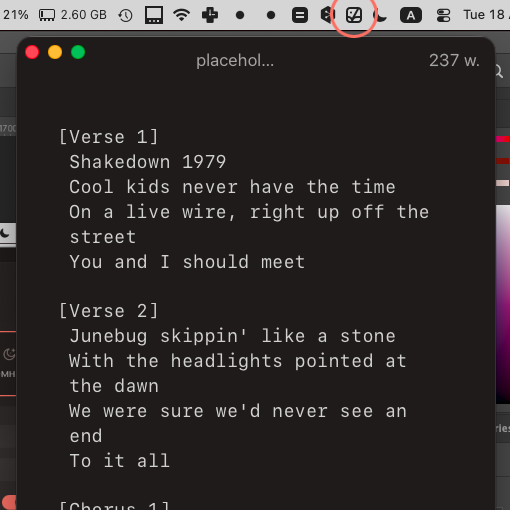Open Time Machine menu bar icon
This screenshot has width=510, height=510.
(125, 15)
